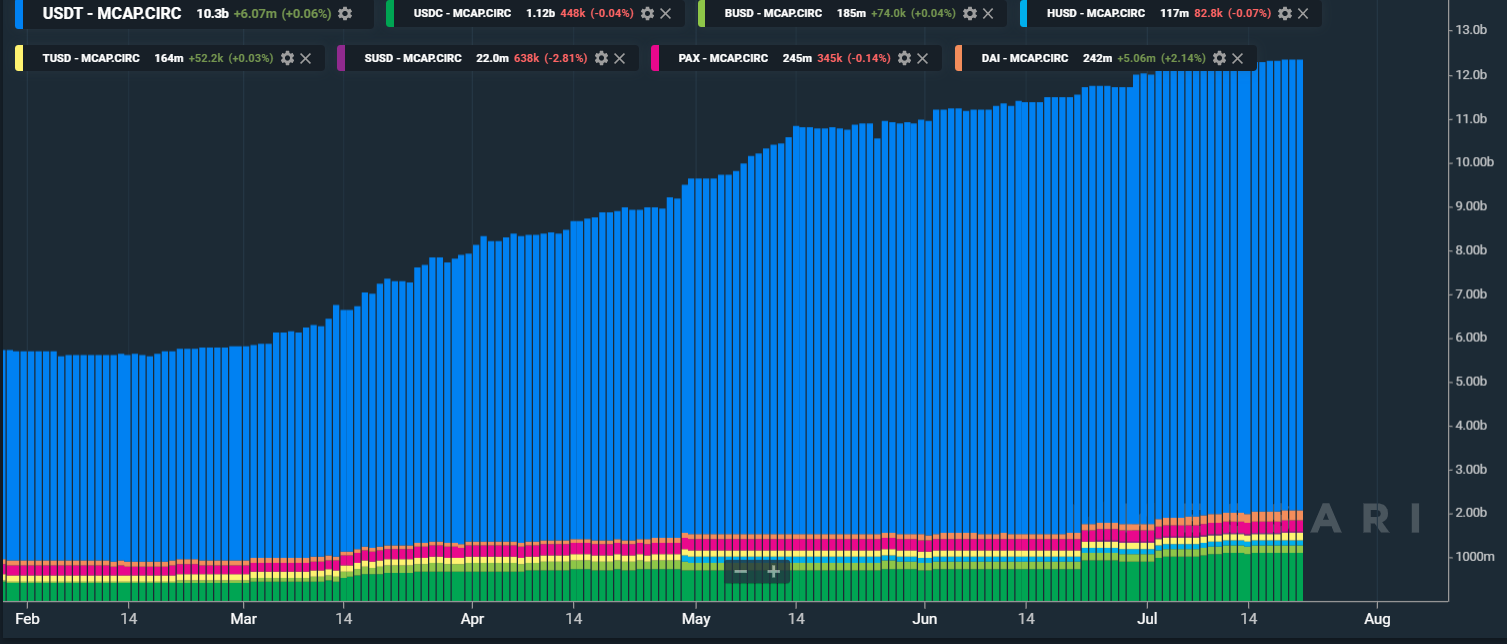Open settings gear for USDC series
This screenshot has height=644, width=1507.
tap(647, 14)
